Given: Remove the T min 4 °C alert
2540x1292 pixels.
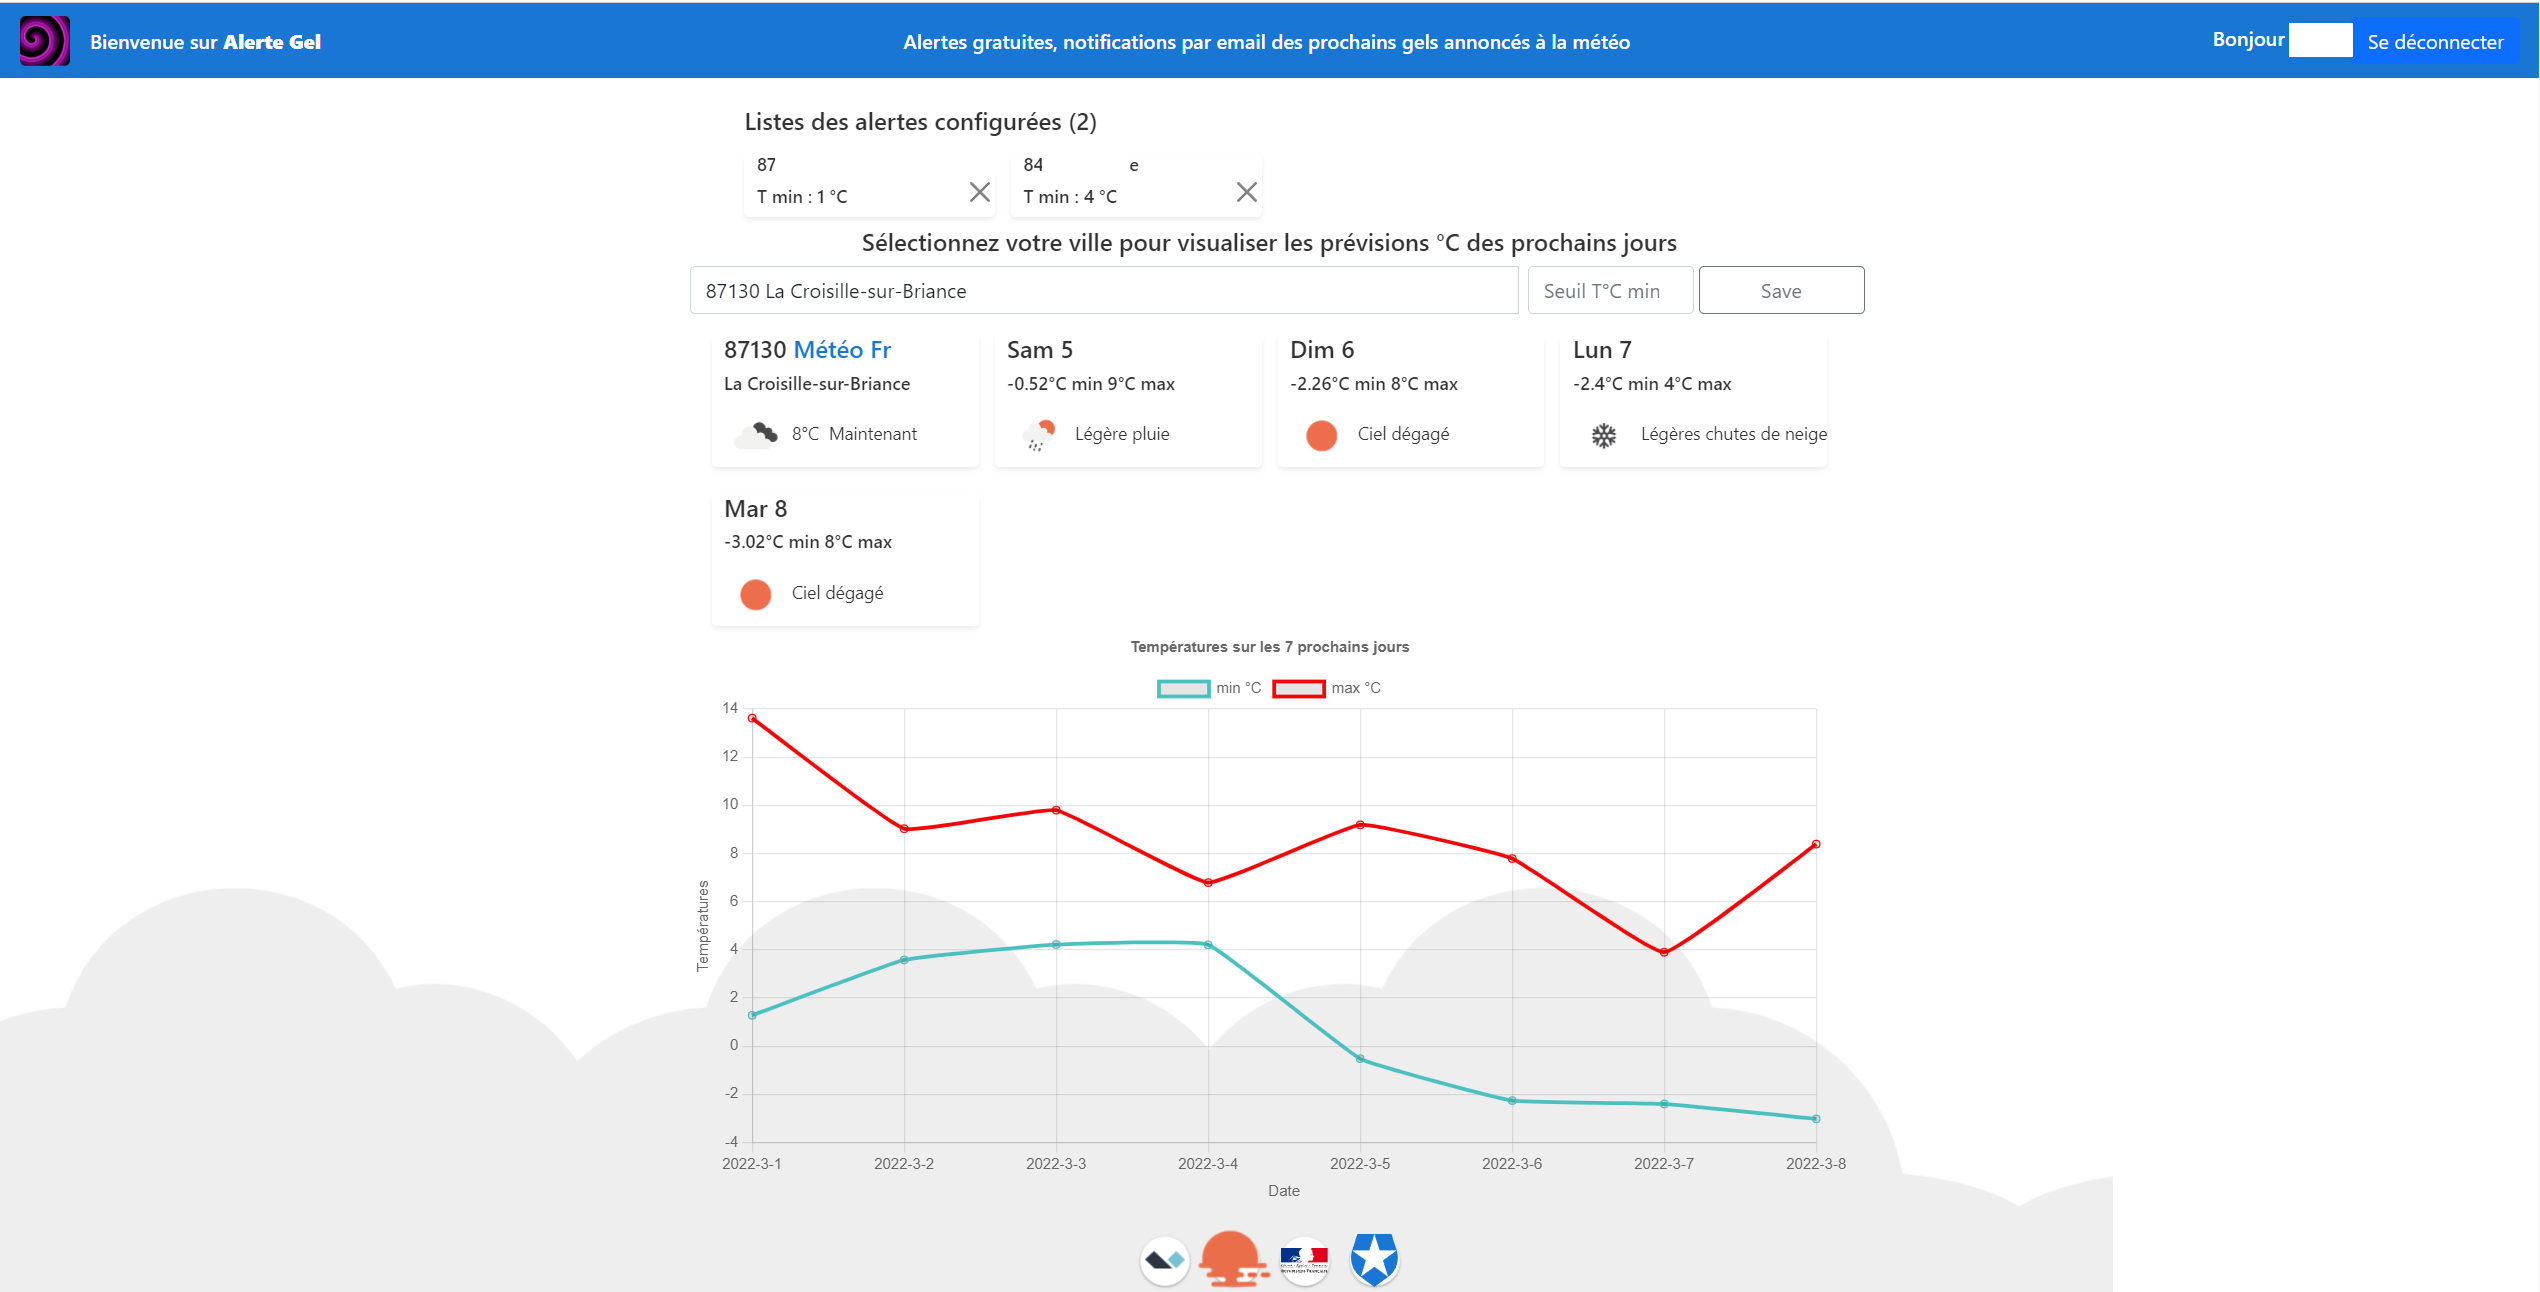Looking at the screenshot, I should (1246, 192).
